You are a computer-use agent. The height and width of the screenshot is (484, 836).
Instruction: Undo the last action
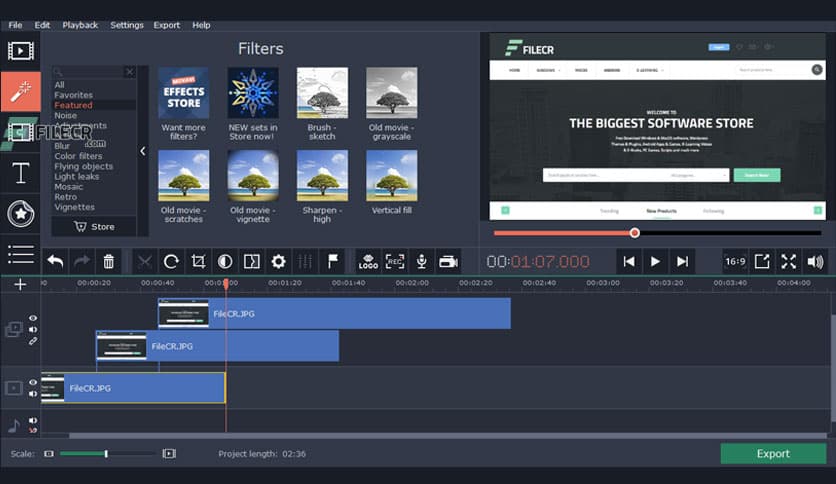pos(55,261)
